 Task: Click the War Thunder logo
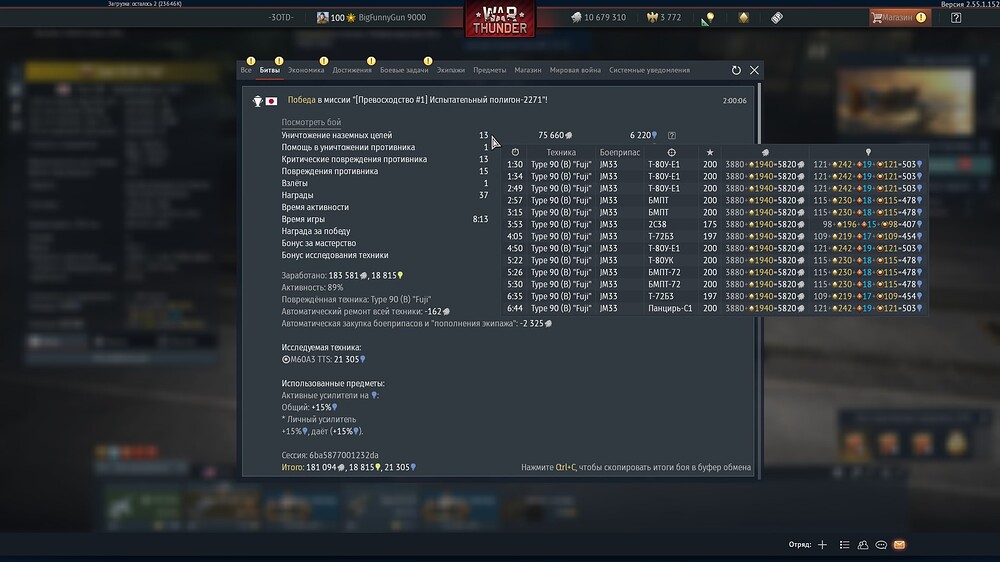point(500,19)
